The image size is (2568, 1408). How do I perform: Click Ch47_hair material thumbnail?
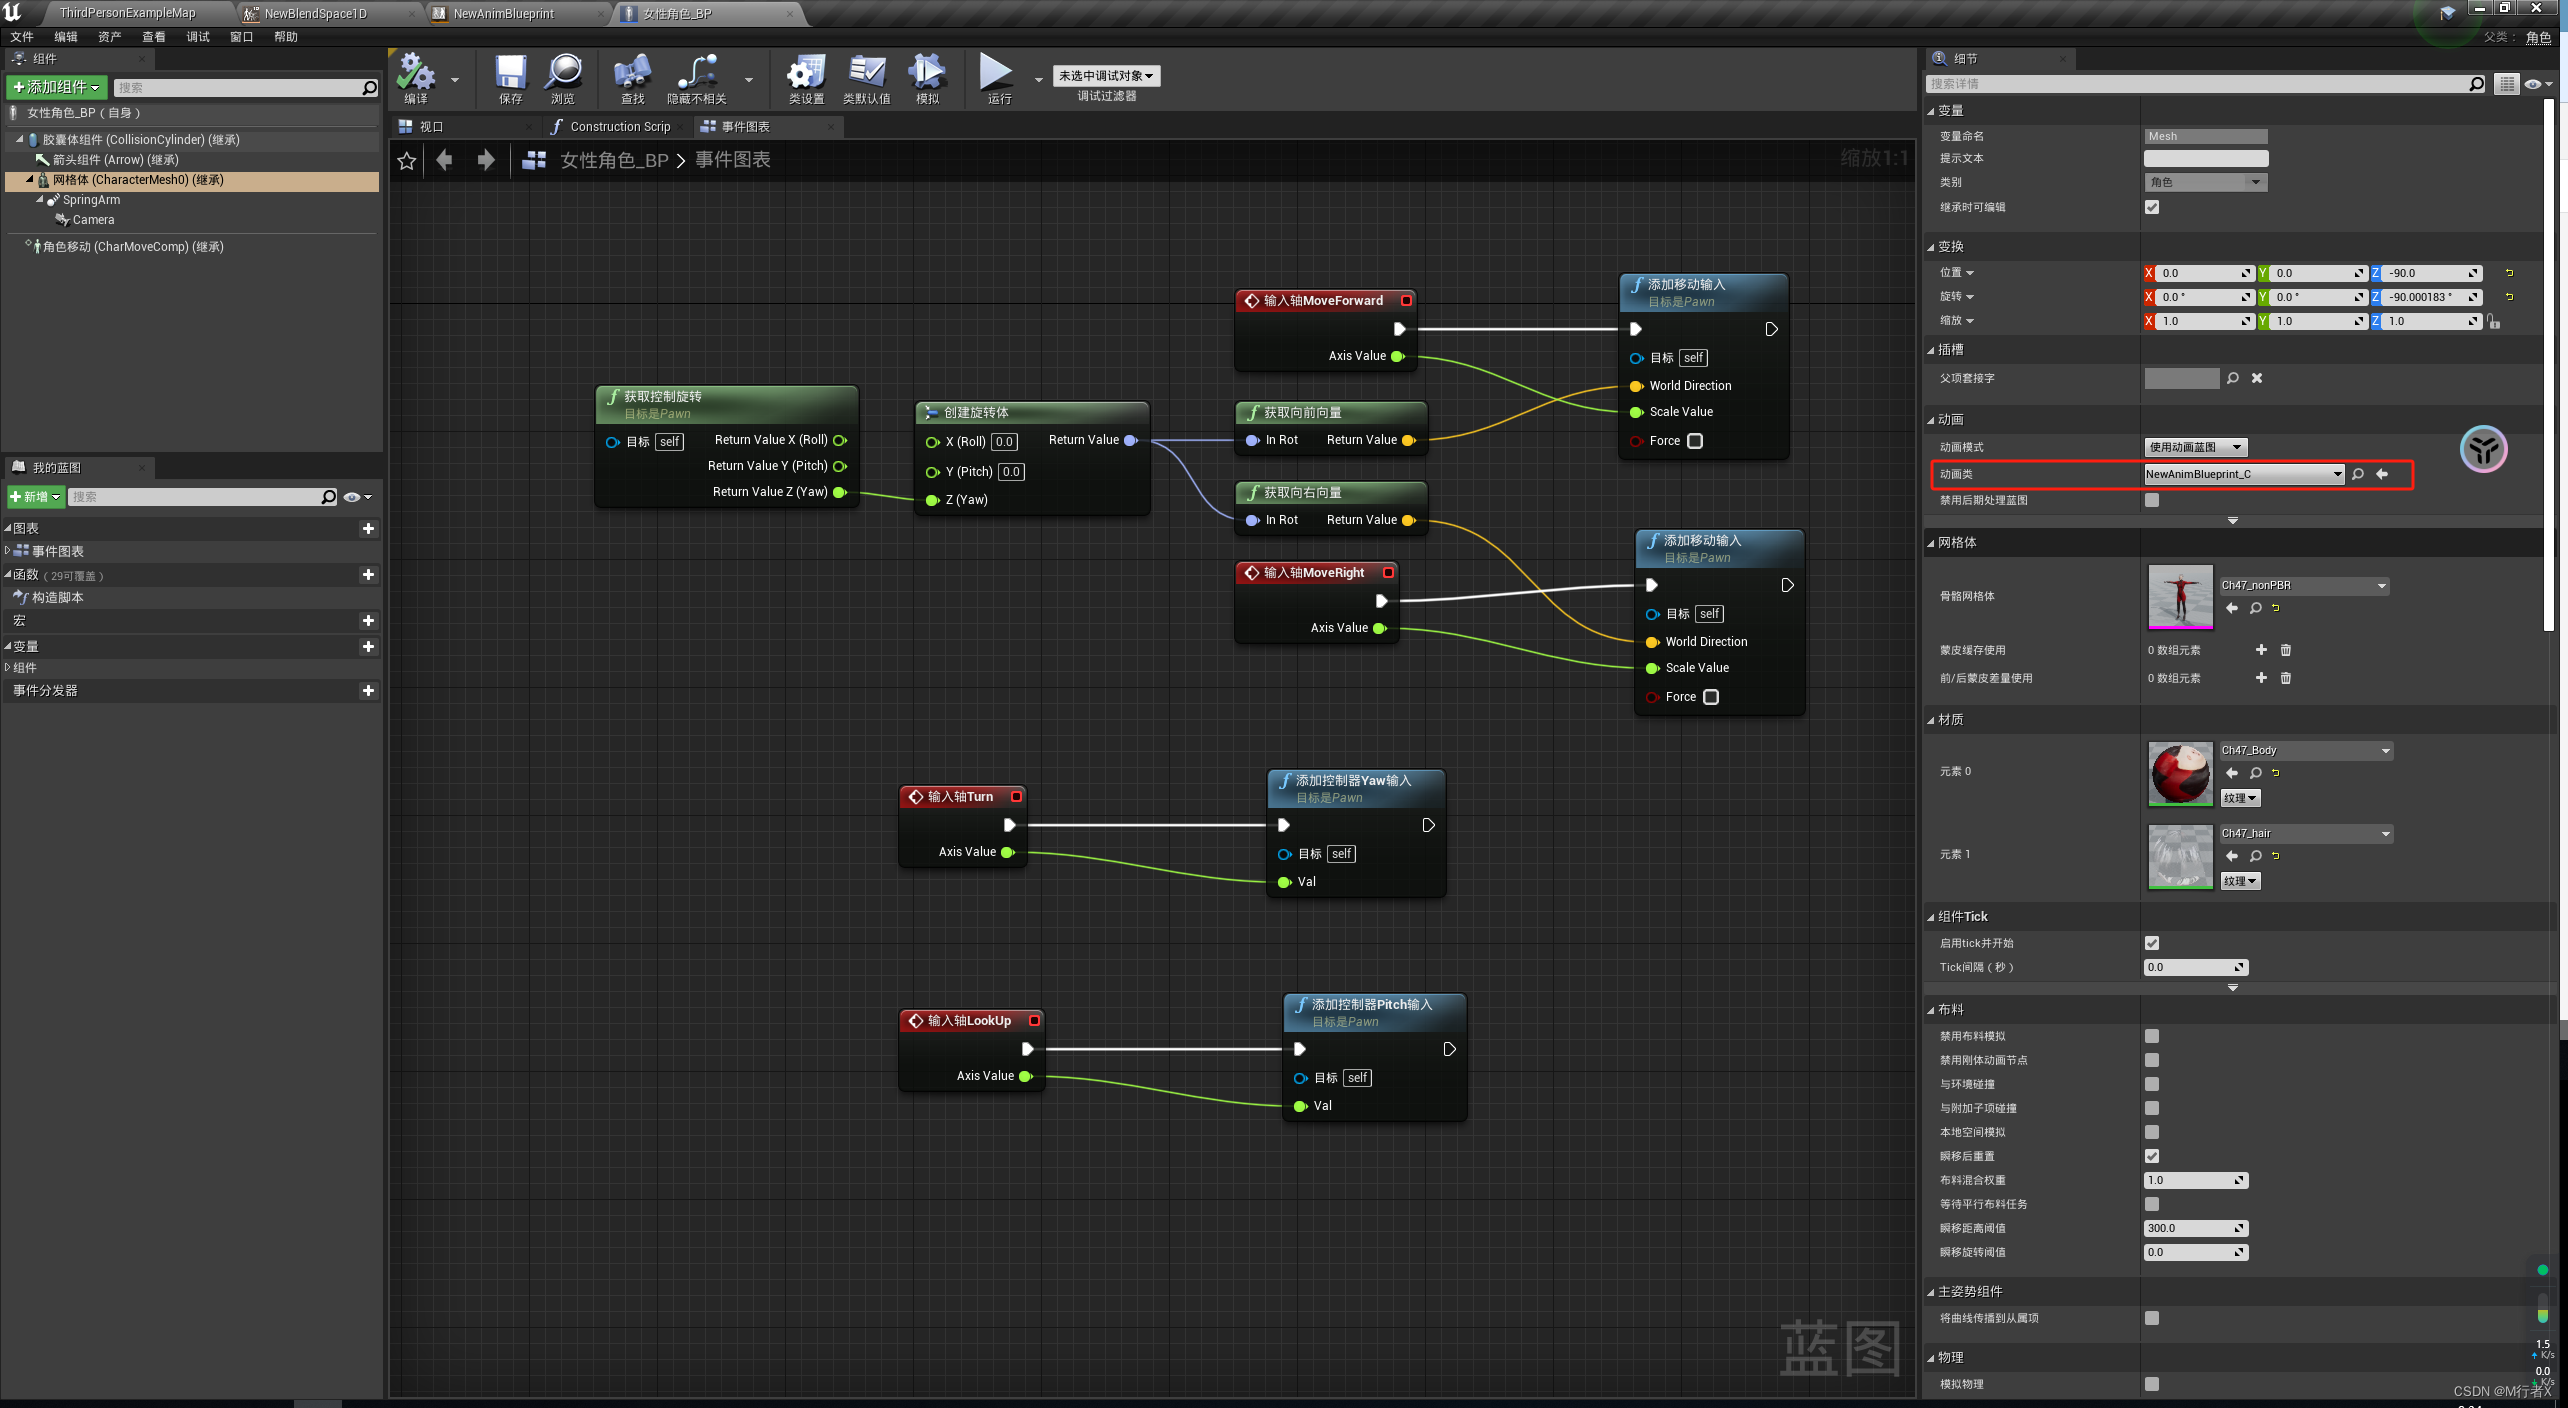coord(2181,857)
